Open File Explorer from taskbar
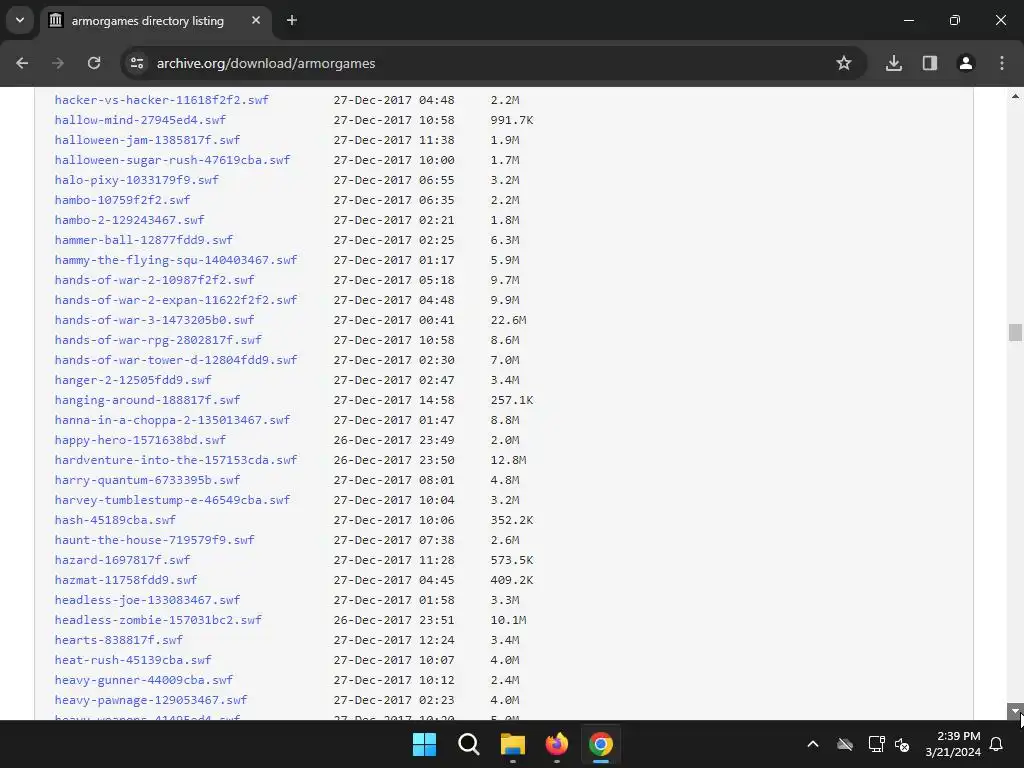Viewport: 1024px width, 768px height. [x=513, y=744]
